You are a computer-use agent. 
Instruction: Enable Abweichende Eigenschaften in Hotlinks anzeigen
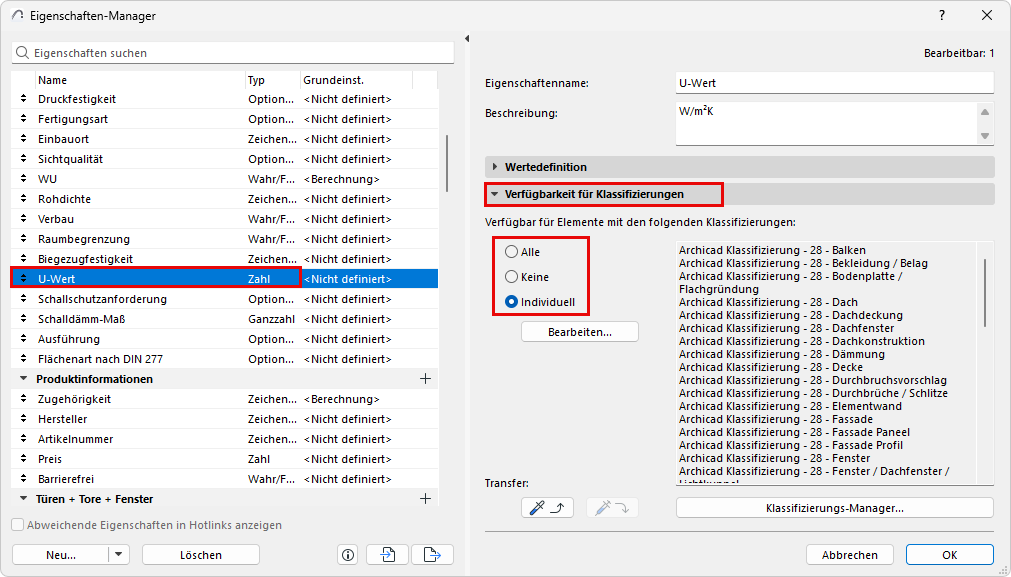[18, 525]
